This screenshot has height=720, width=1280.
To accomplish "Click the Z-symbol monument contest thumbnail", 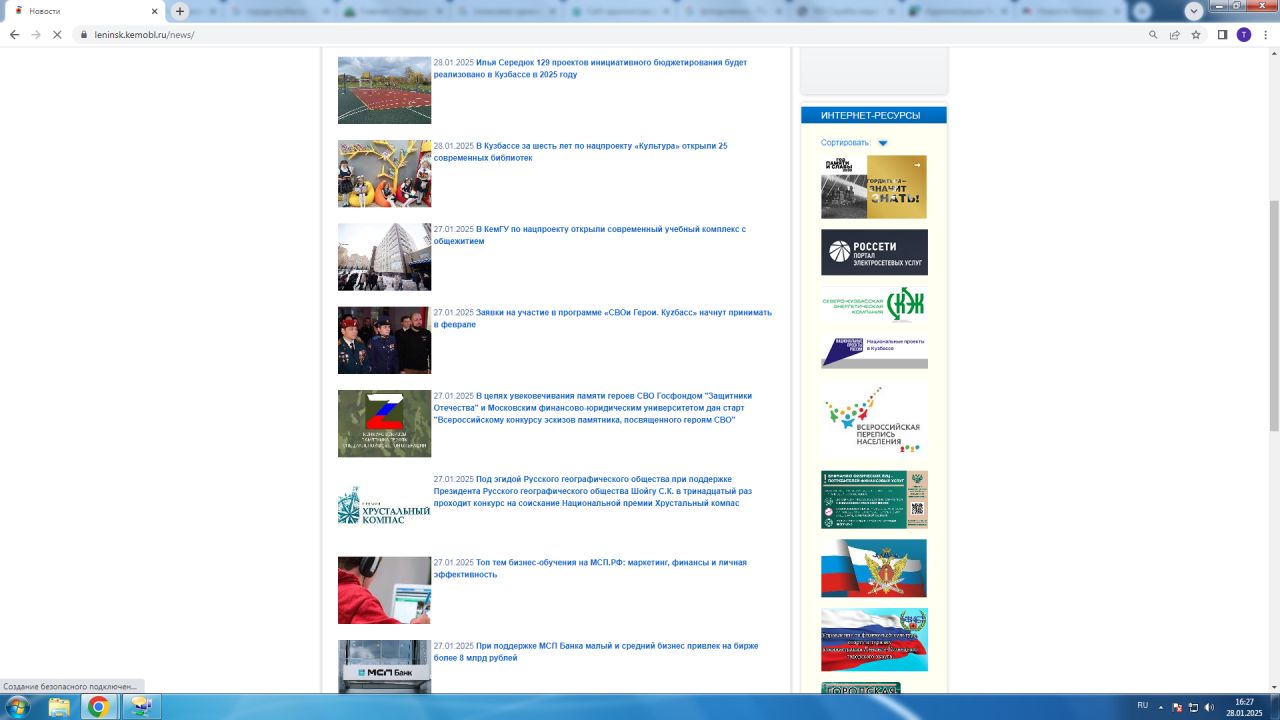I will tap(384, 423).
